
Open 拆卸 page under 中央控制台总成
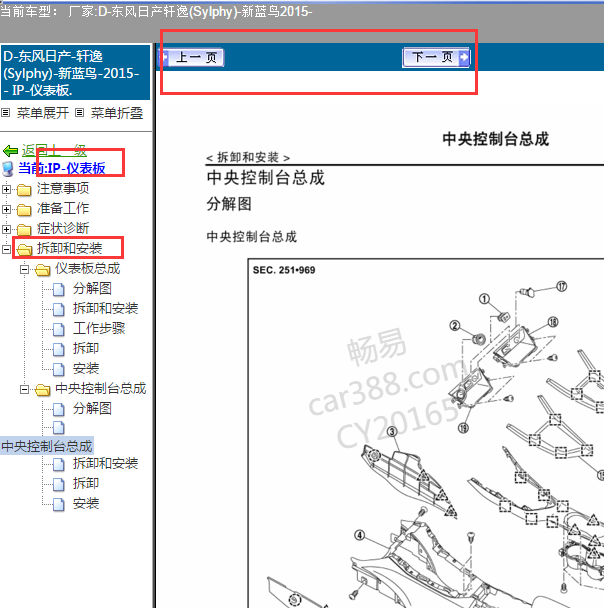click(x=86, y=483)
